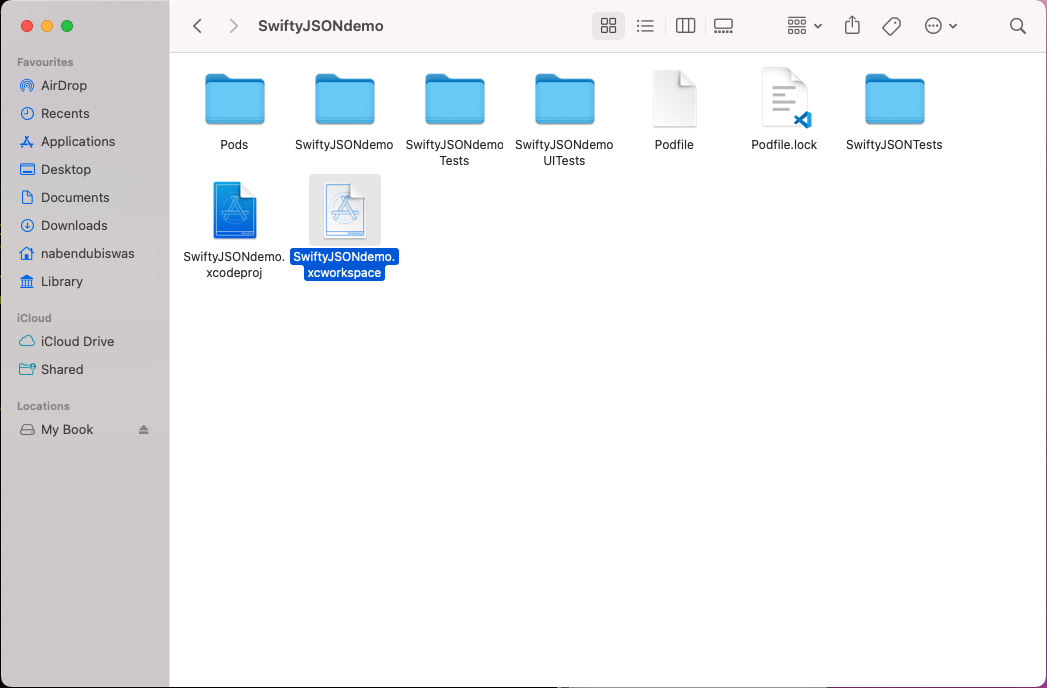Click the Favourites section header
Image resolution: width=1047 pixels, height=688 pixels.
tap(45, 62)
